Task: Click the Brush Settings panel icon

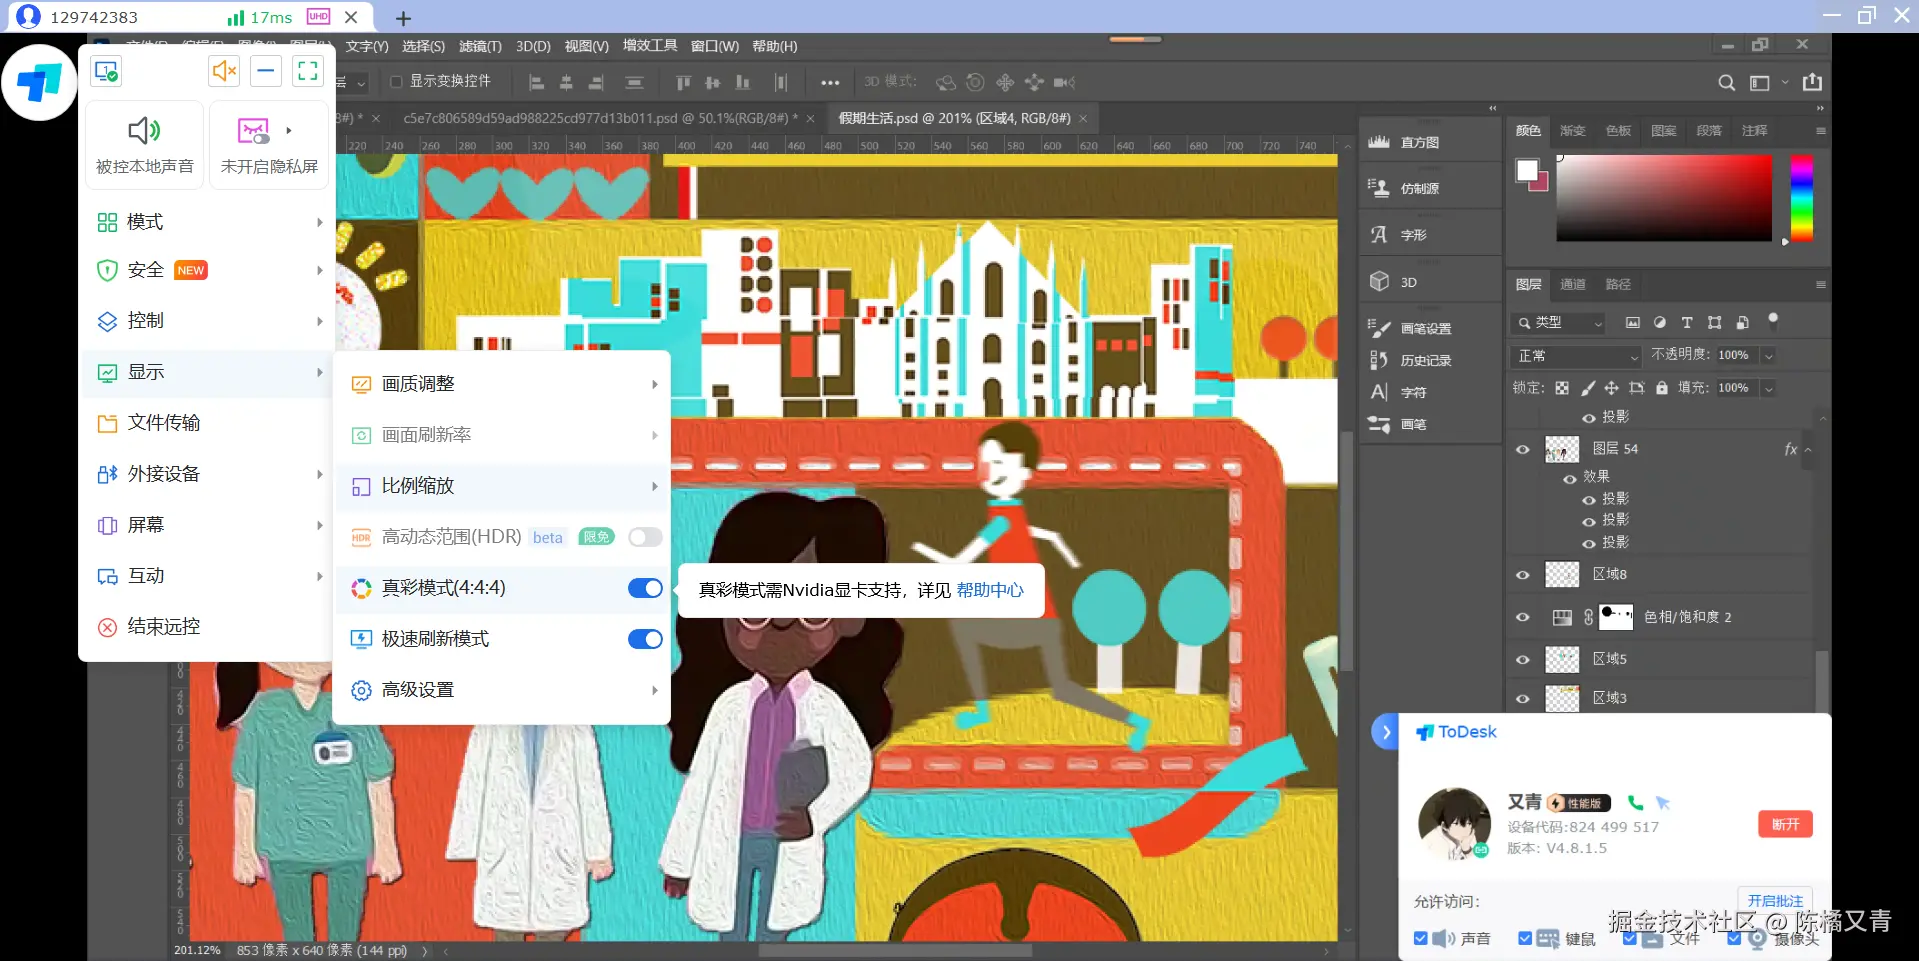Action: coord(1380,328)
